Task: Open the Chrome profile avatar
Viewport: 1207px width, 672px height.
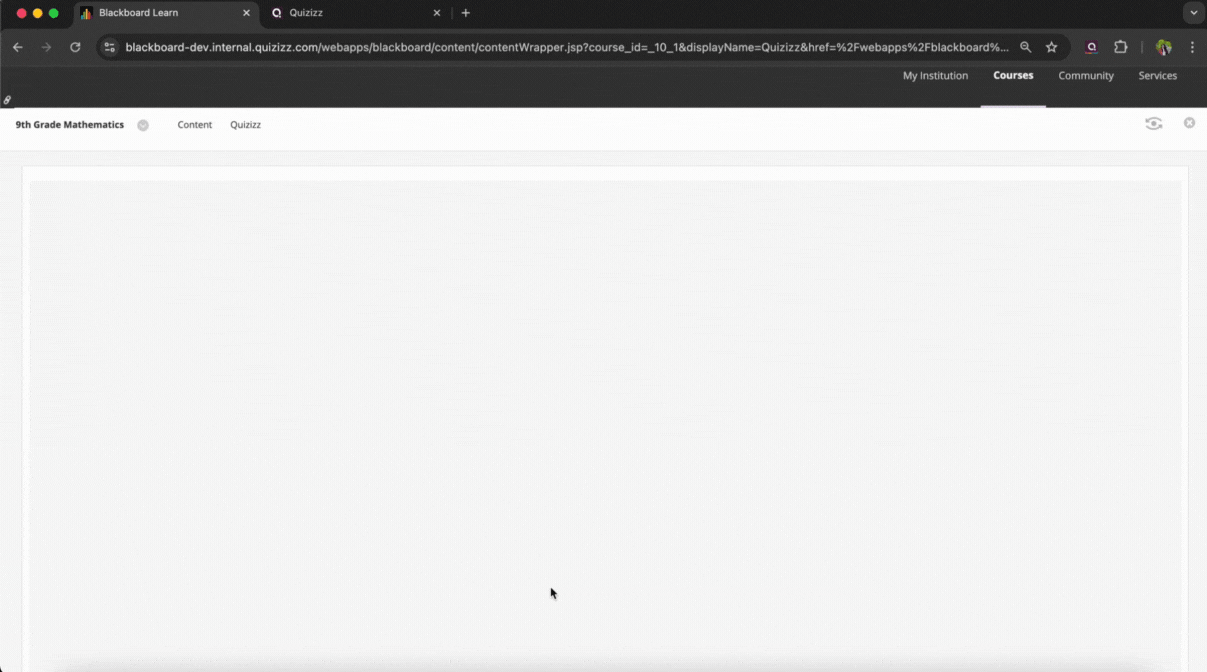Action: (1163, 47)
